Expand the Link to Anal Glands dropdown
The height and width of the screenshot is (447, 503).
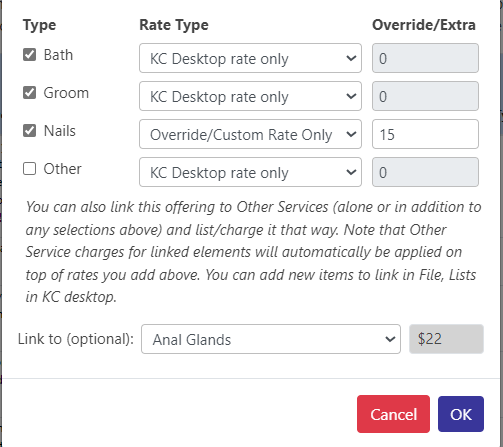click(271, 339)
